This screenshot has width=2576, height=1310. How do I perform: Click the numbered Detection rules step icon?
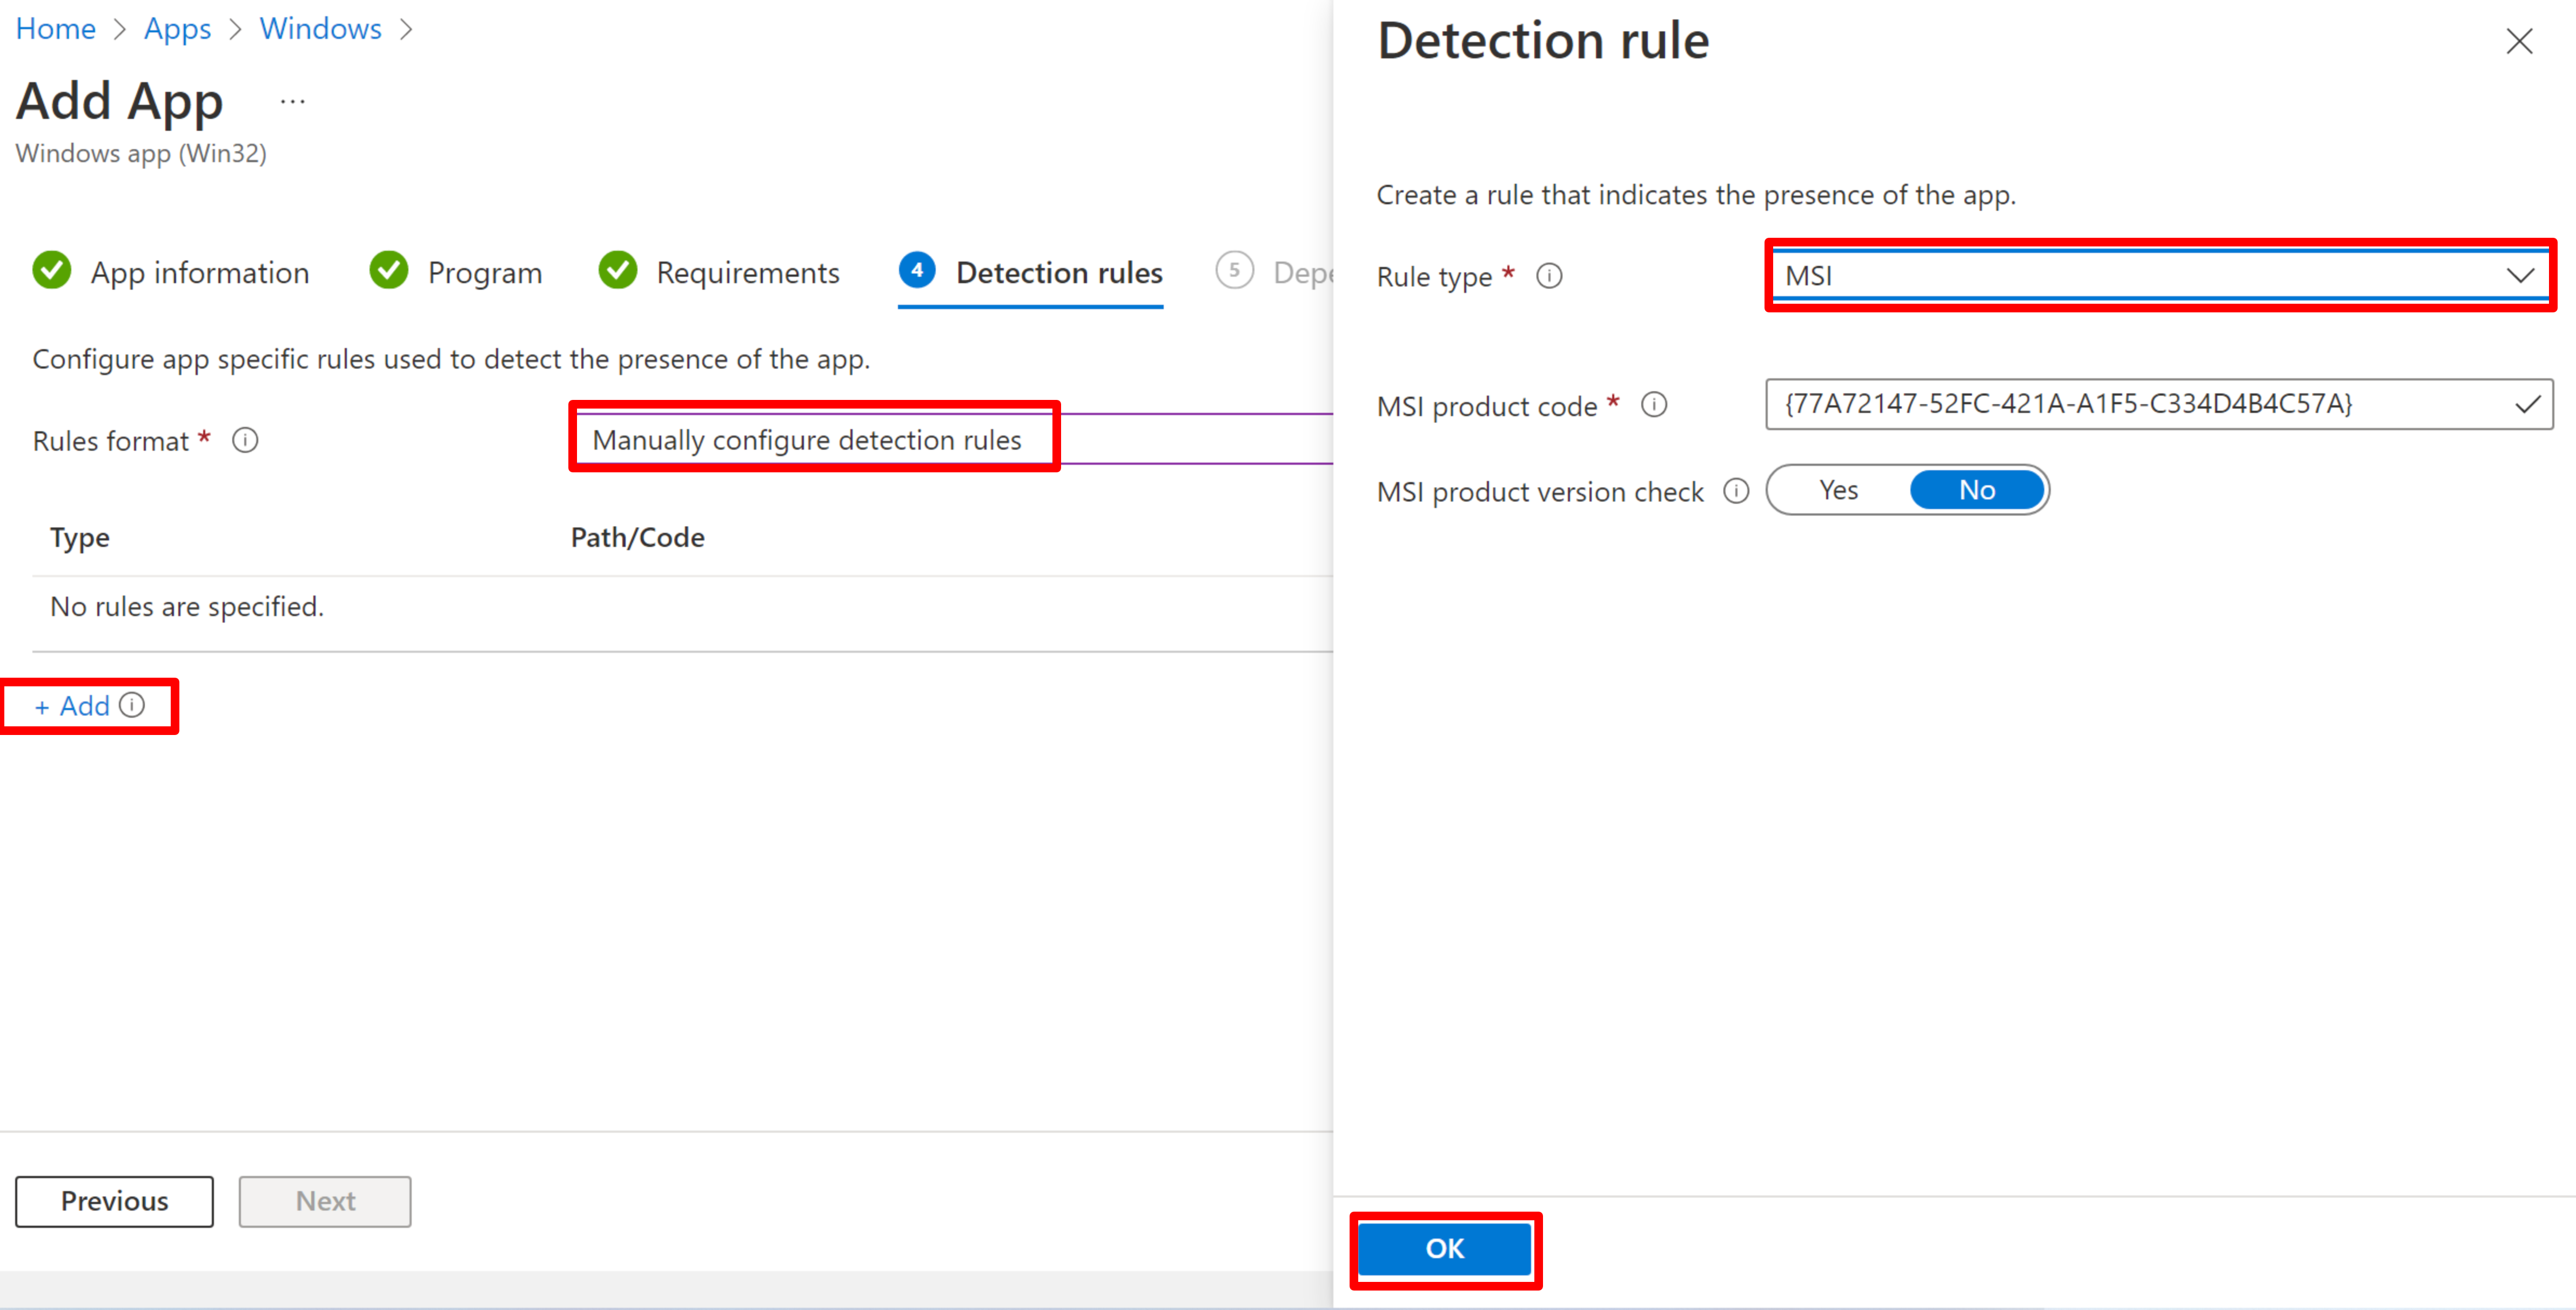[917, 271]
